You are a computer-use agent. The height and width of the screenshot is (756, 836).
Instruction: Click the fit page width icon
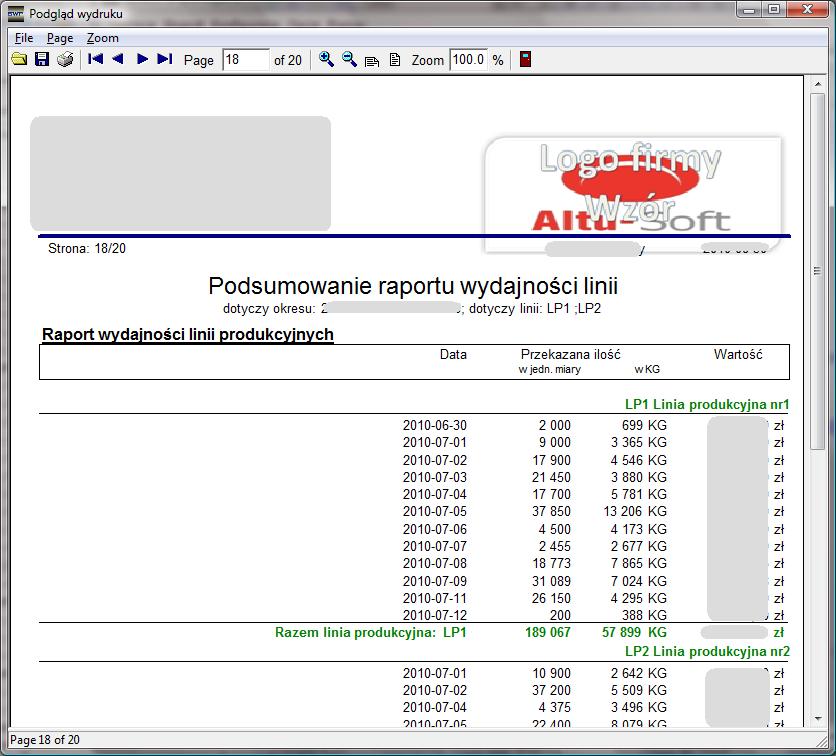click(372, 61)
